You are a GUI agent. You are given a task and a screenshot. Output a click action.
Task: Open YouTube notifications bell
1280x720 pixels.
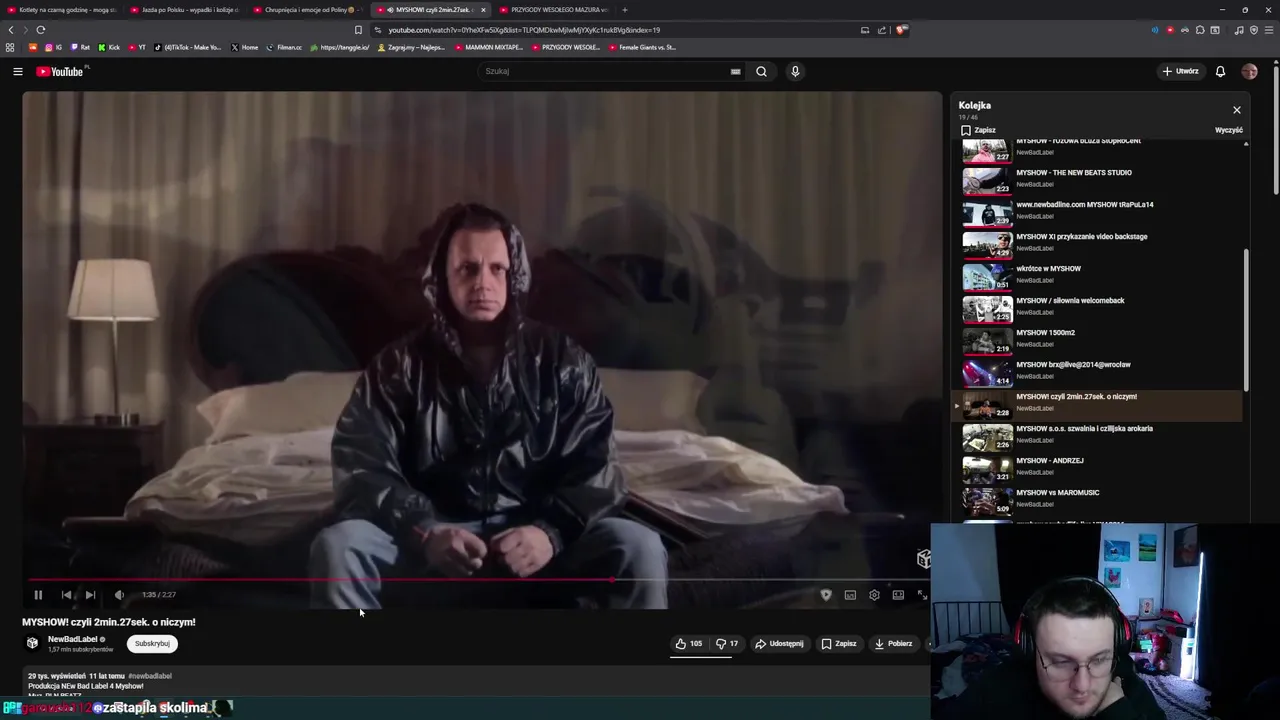[1220, 71]
